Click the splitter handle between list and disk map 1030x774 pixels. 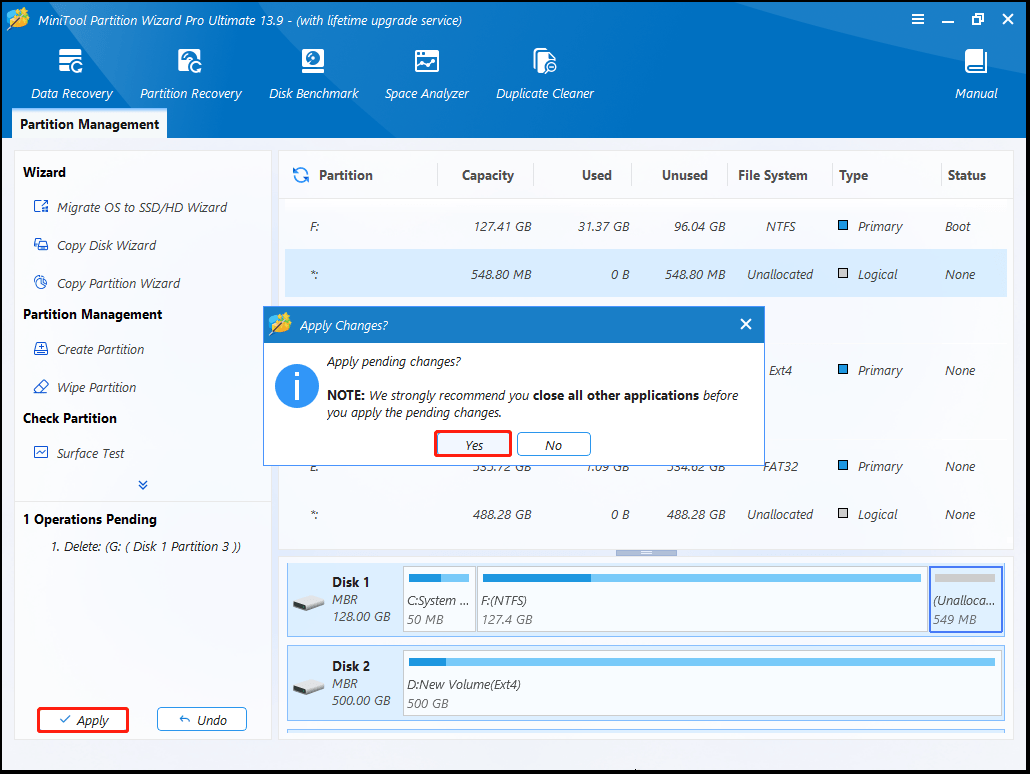pos(646,553)
